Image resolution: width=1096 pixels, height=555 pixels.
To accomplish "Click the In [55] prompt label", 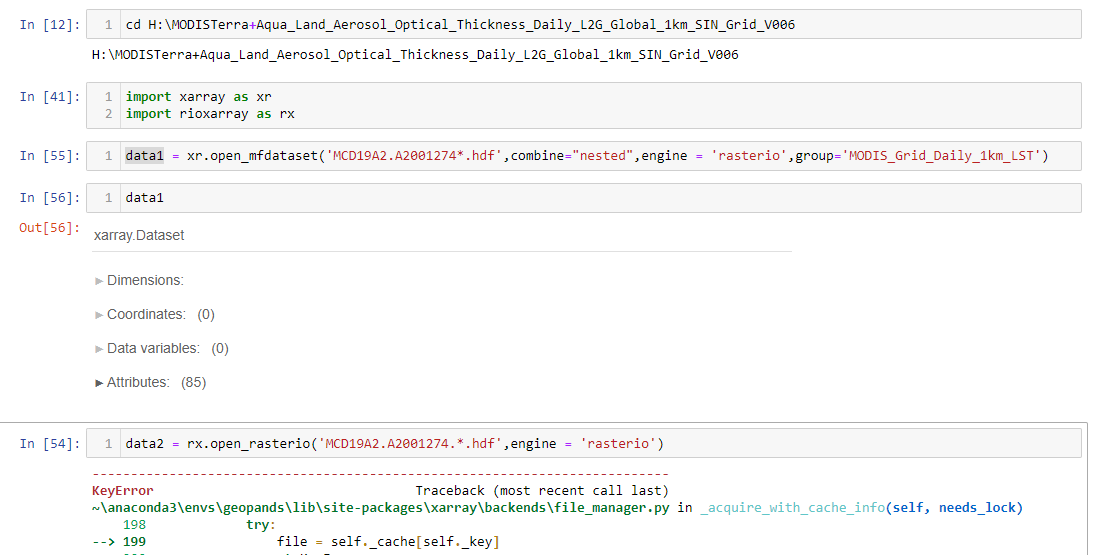I will 50,155.
